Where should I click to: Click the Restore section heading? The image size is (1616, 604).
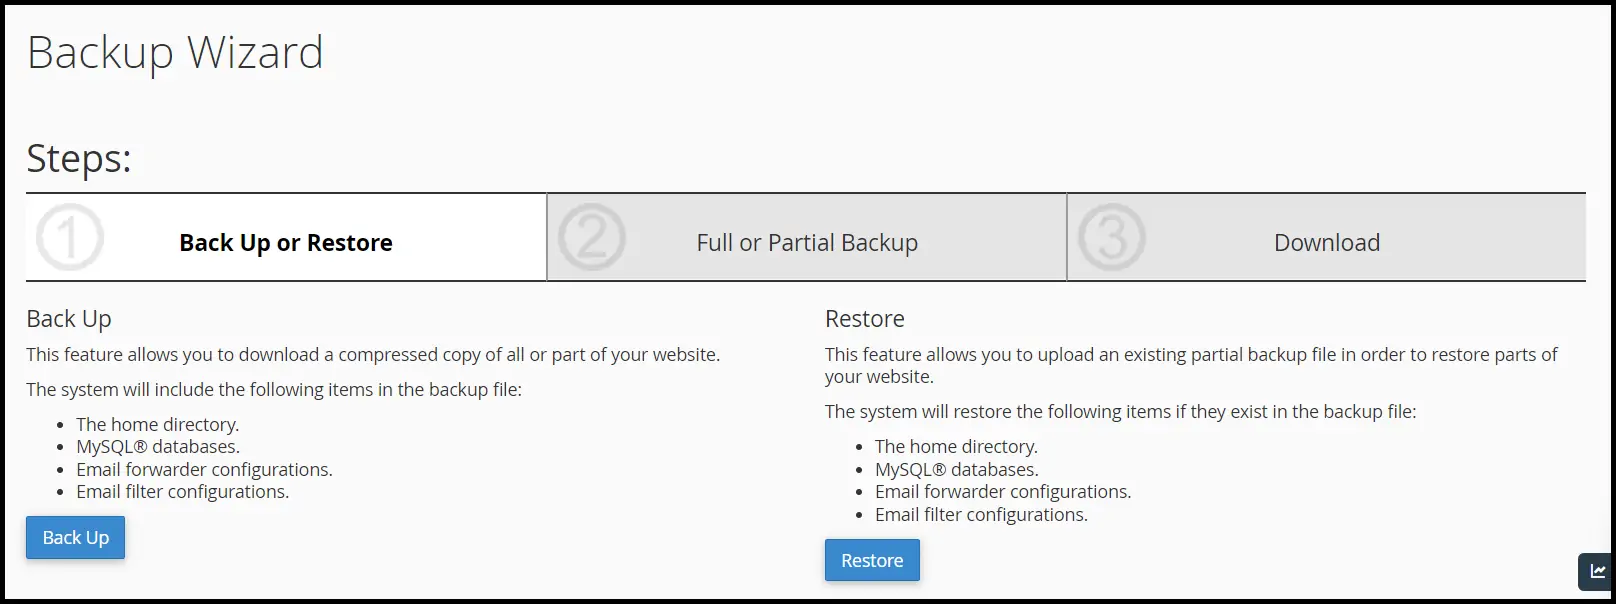click(864, 319)
